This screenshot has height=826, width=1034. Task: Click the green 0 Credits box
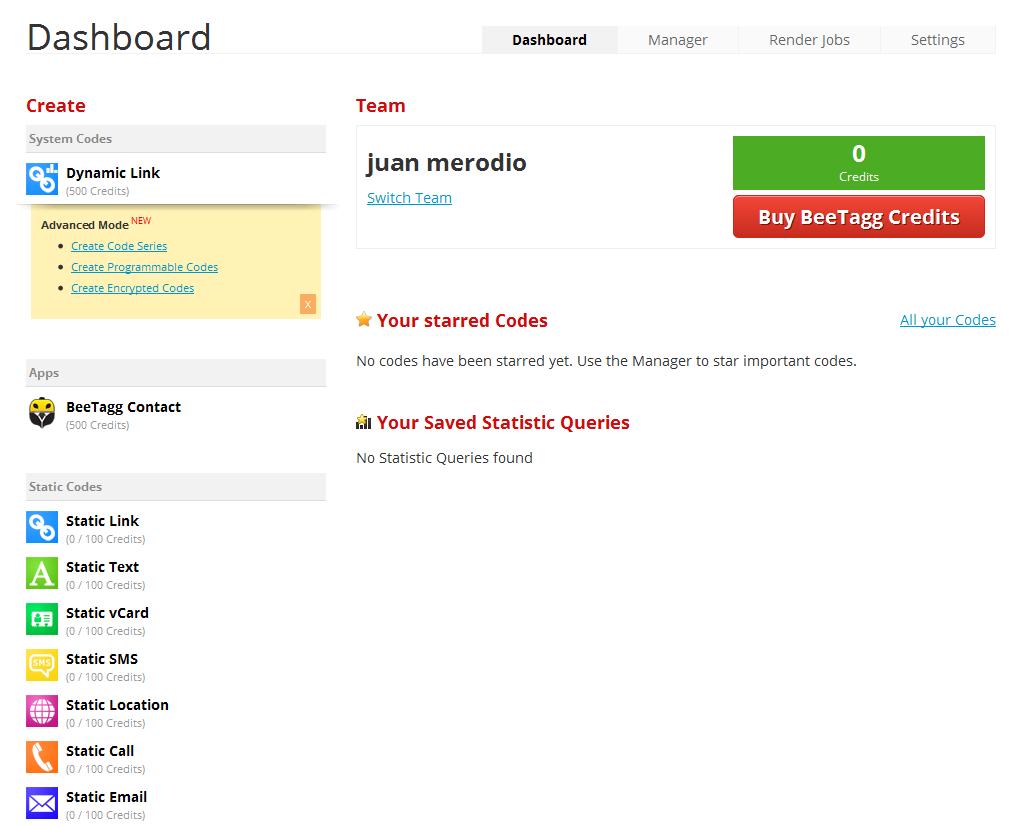[x=859, y=163]
